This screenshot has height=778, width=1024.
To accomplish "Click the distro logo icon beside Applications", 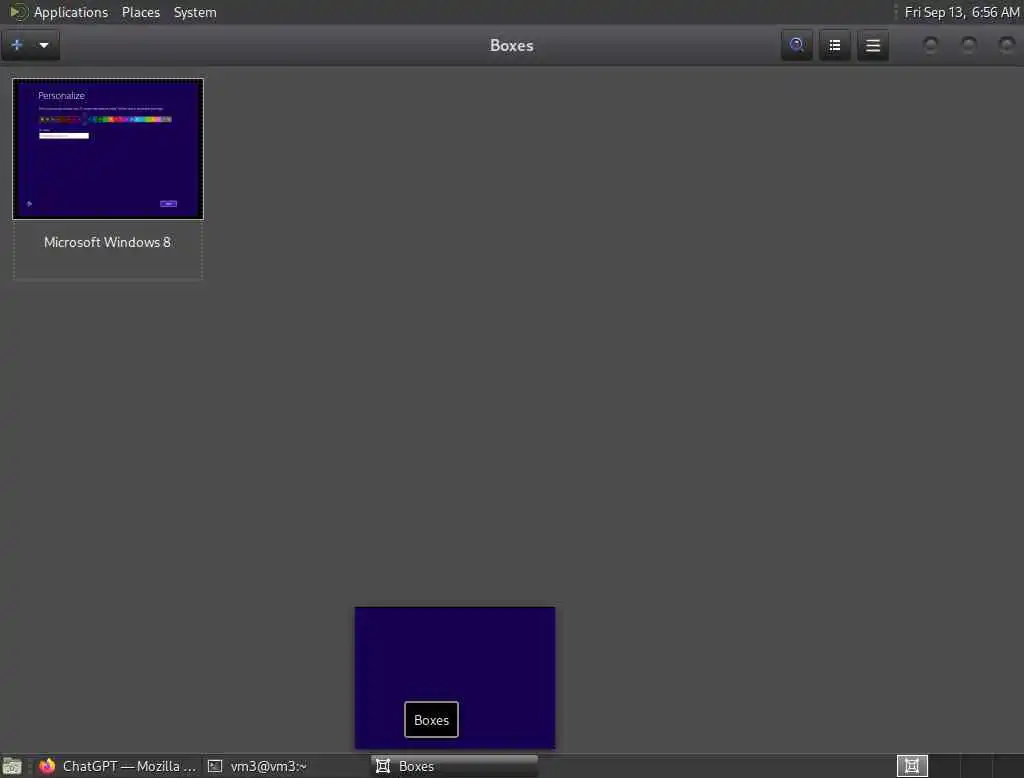I will pos(18,12).
